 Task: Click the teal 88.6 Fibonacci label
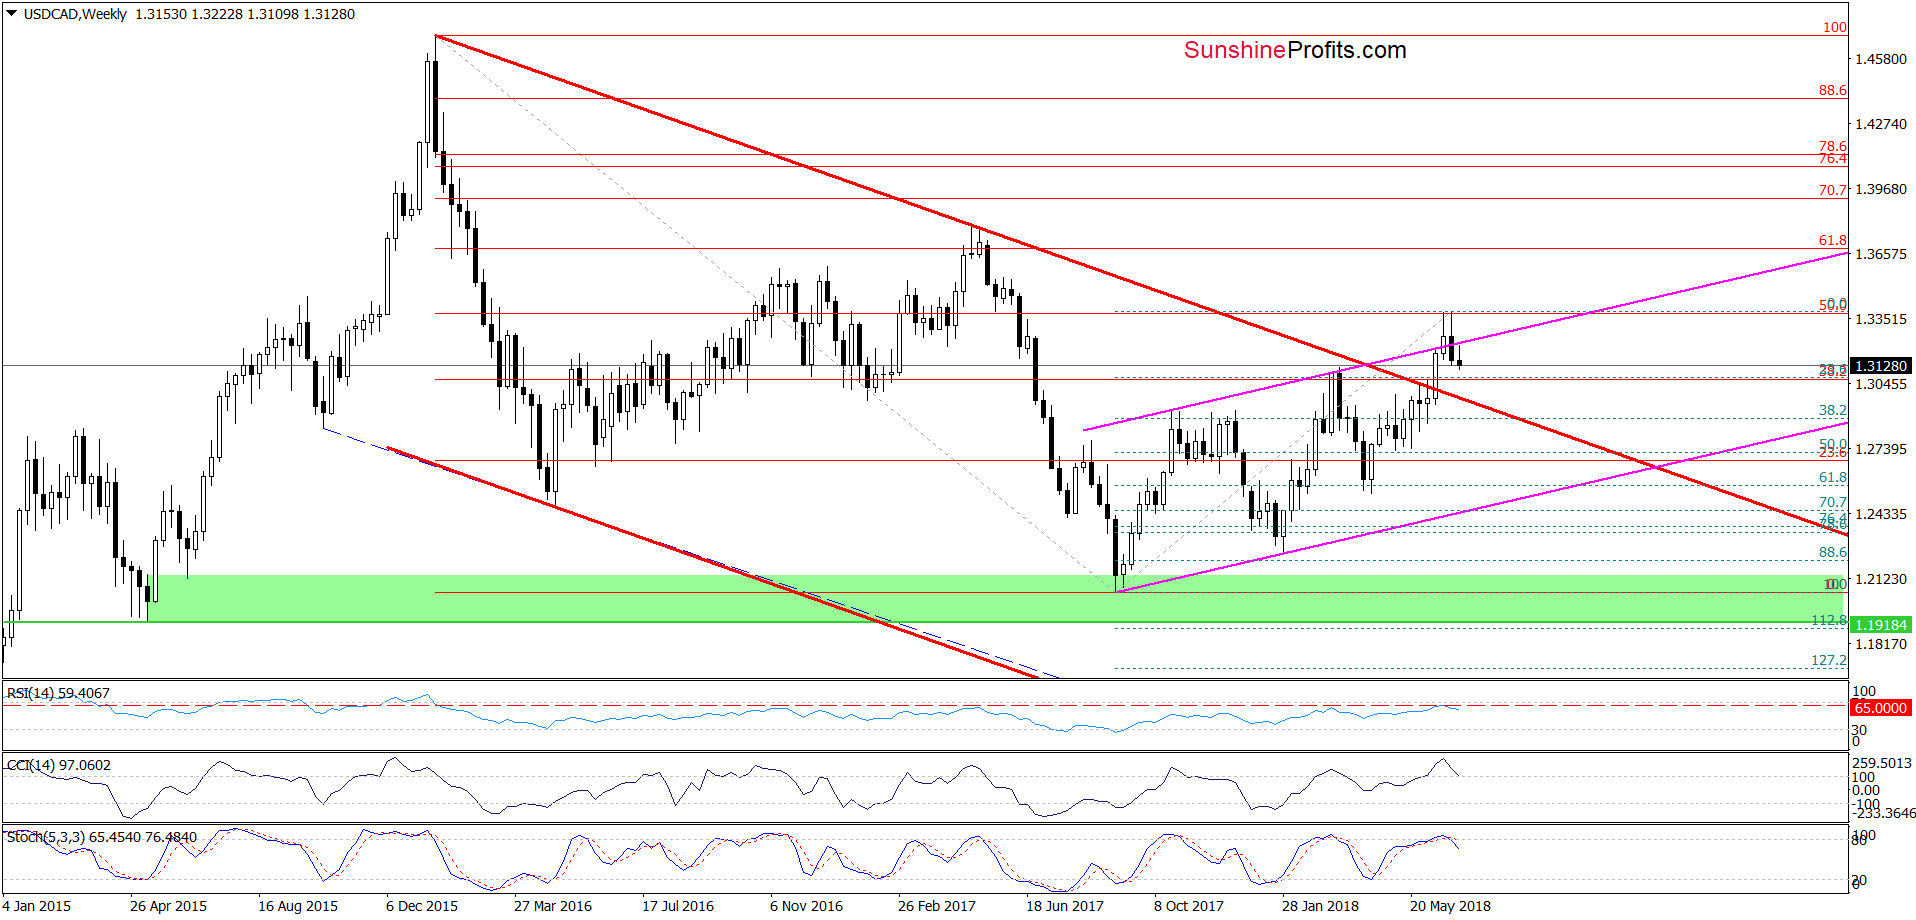(1833, 552)
